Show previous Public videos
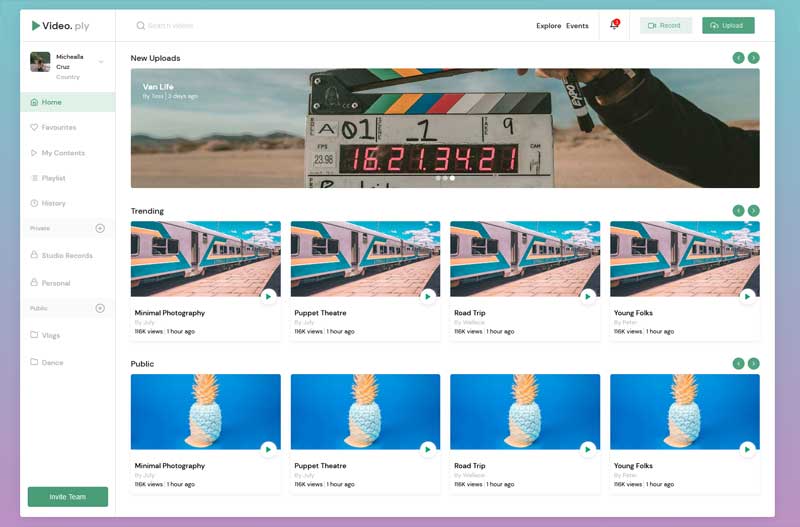This screenshot has width=800, height=527. coord(738,363)
